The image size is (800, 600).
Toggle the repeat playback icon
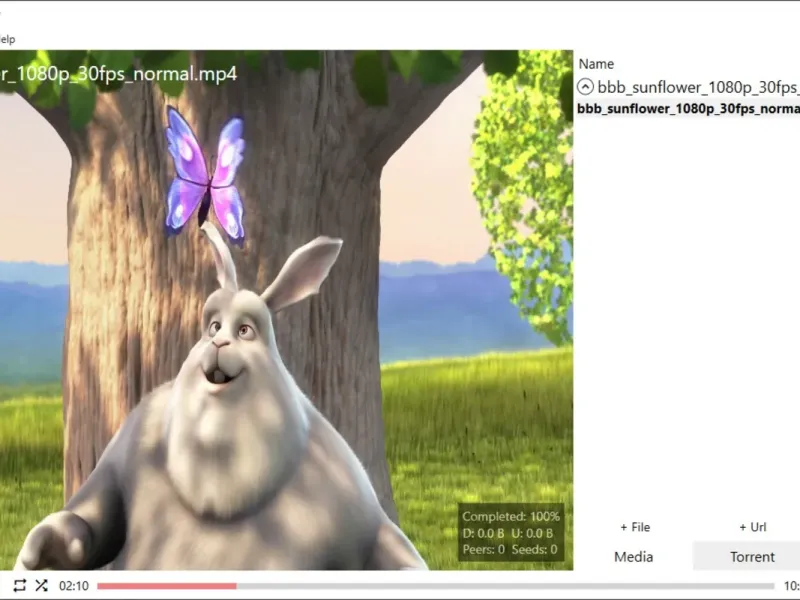pyautogui.click(x=19, y=585)
